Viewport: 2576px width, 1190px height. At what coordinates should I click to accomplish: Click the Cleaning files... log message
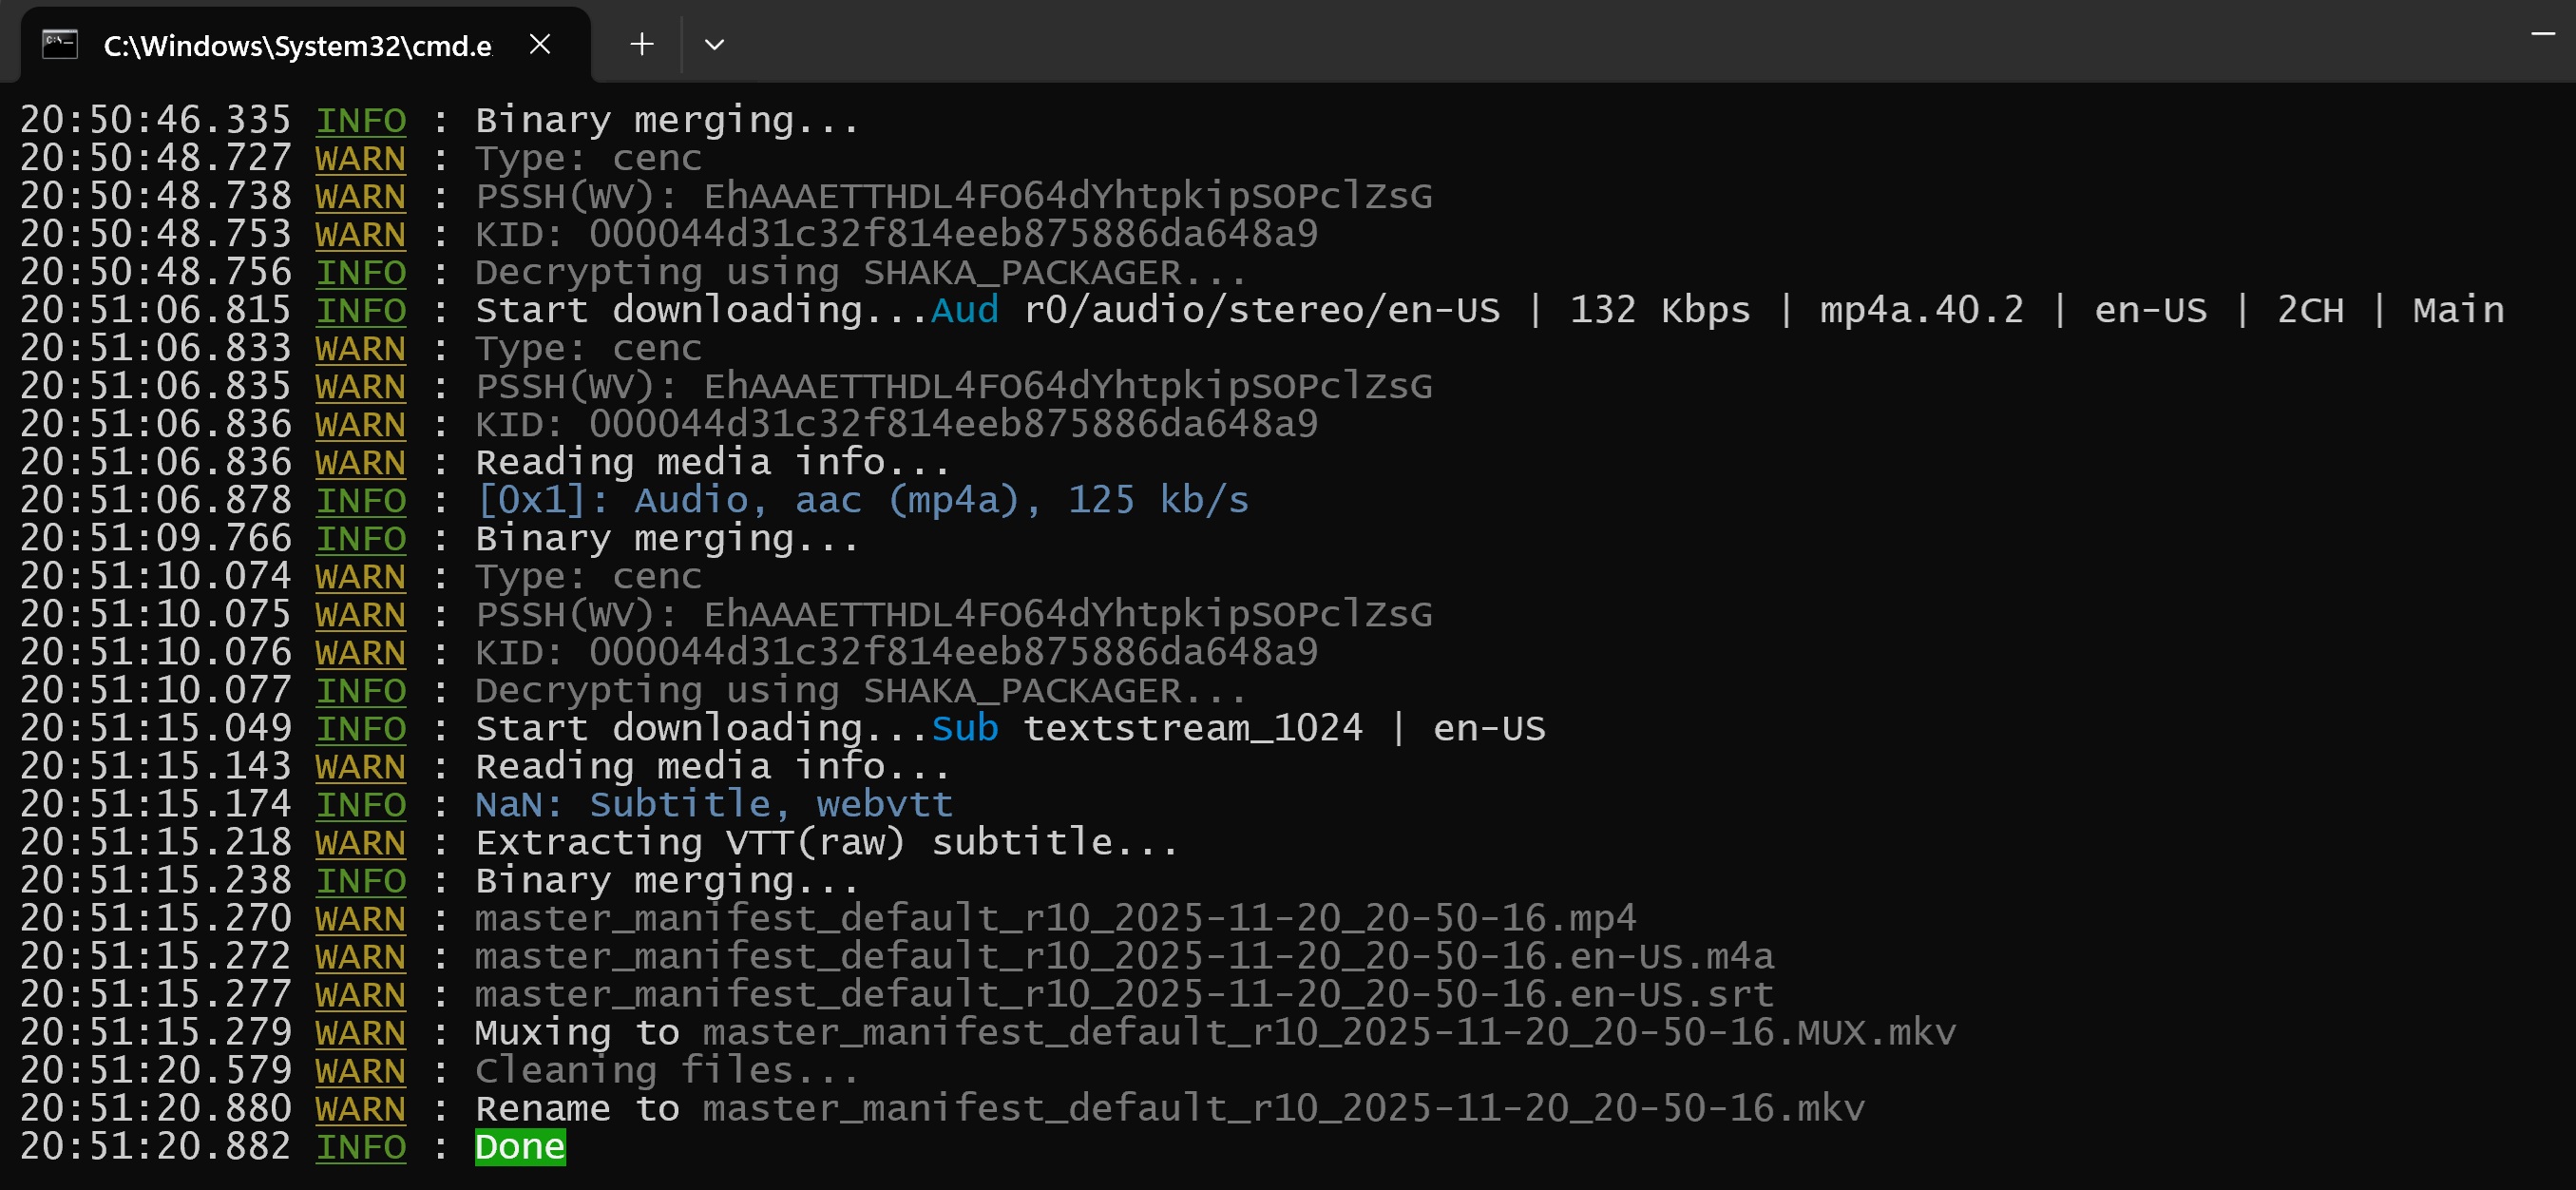point(666,1071)
